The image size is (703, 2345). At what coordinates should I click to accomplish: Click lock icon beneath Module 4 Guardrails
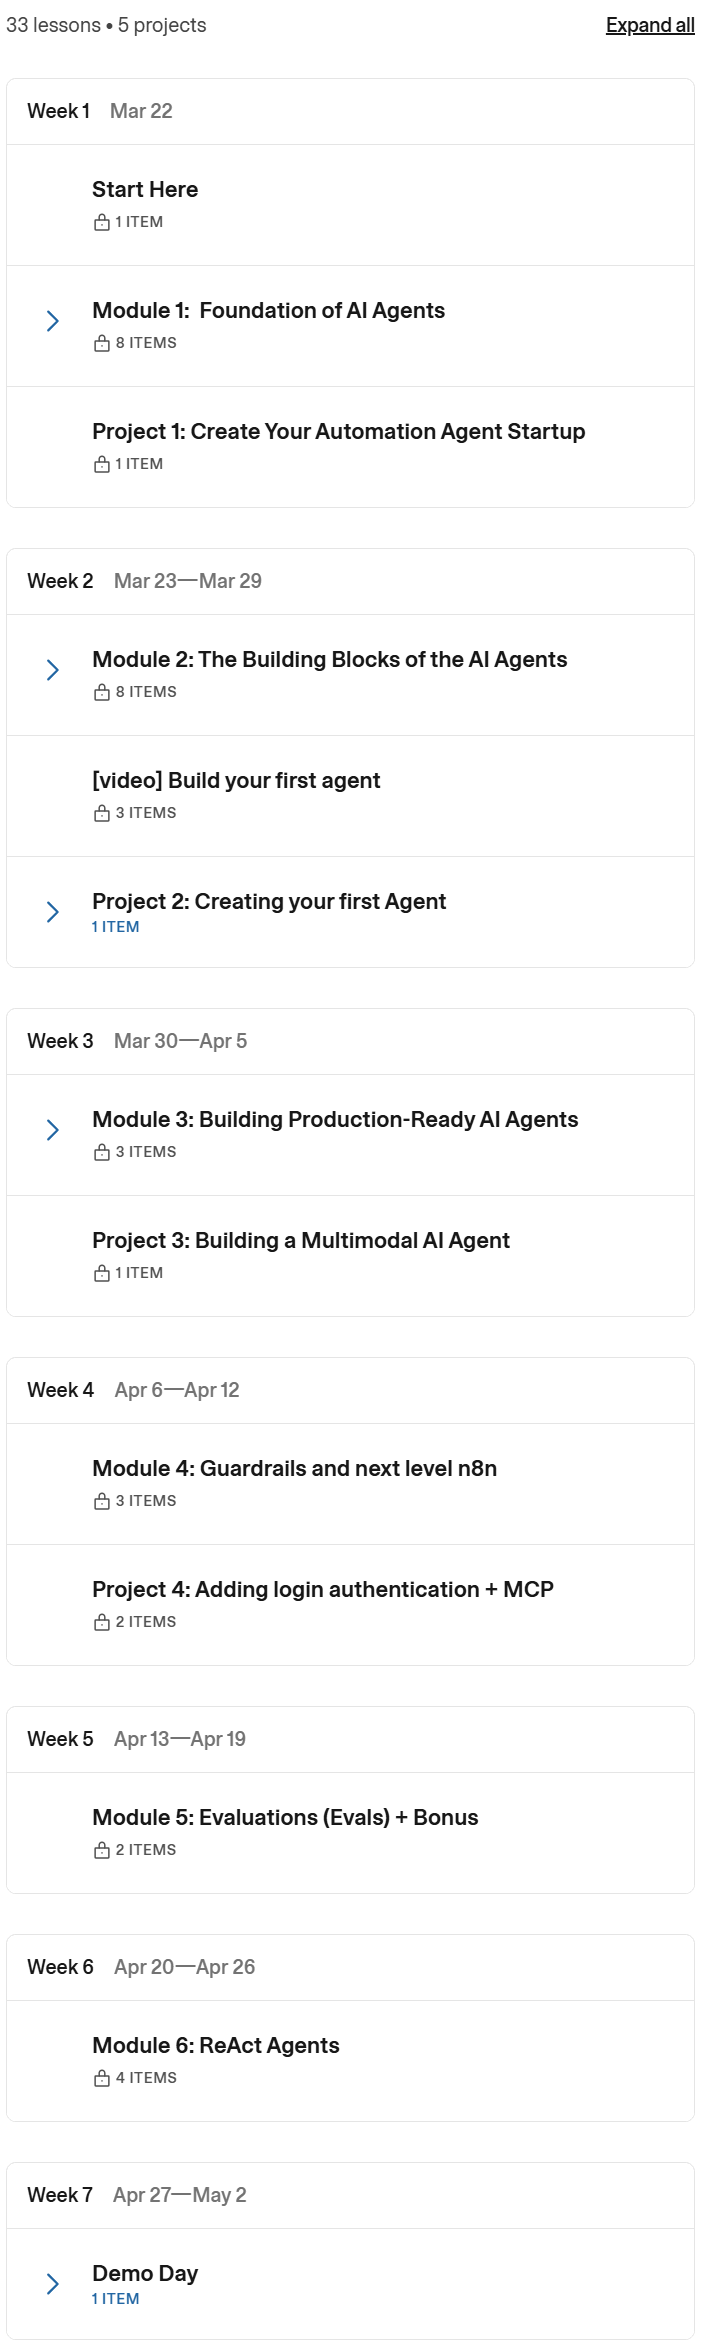click(x=101, y=1501)
